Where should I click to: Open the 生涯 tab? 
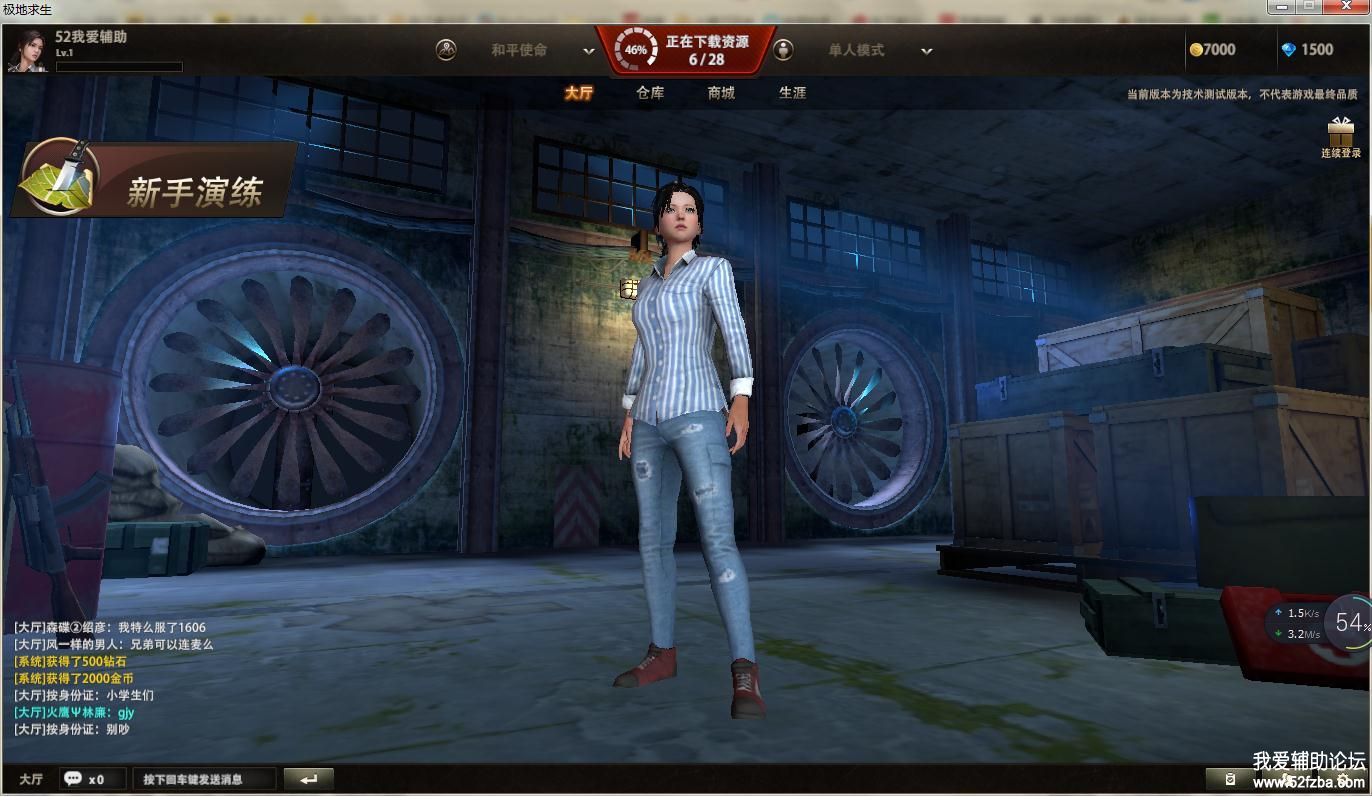pyautogui.click(x=792, y=92)
